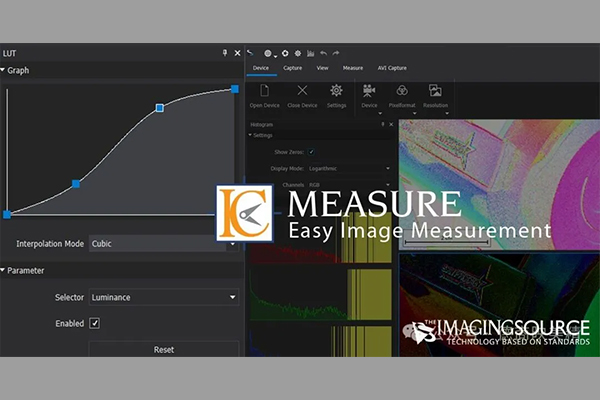
Task: Click the undo arrow icon
Action: tap(324, 53)
